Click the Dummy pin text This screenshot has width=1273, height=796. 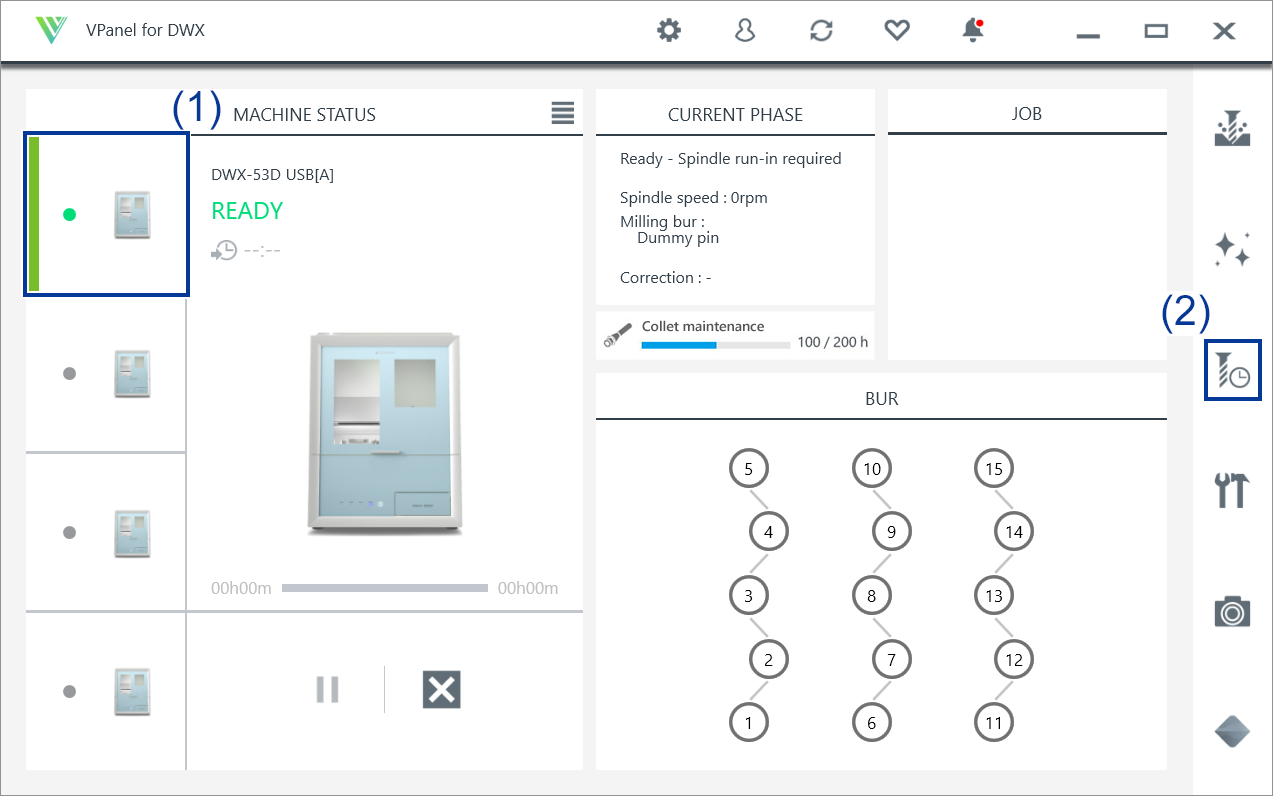click(678, 238)
